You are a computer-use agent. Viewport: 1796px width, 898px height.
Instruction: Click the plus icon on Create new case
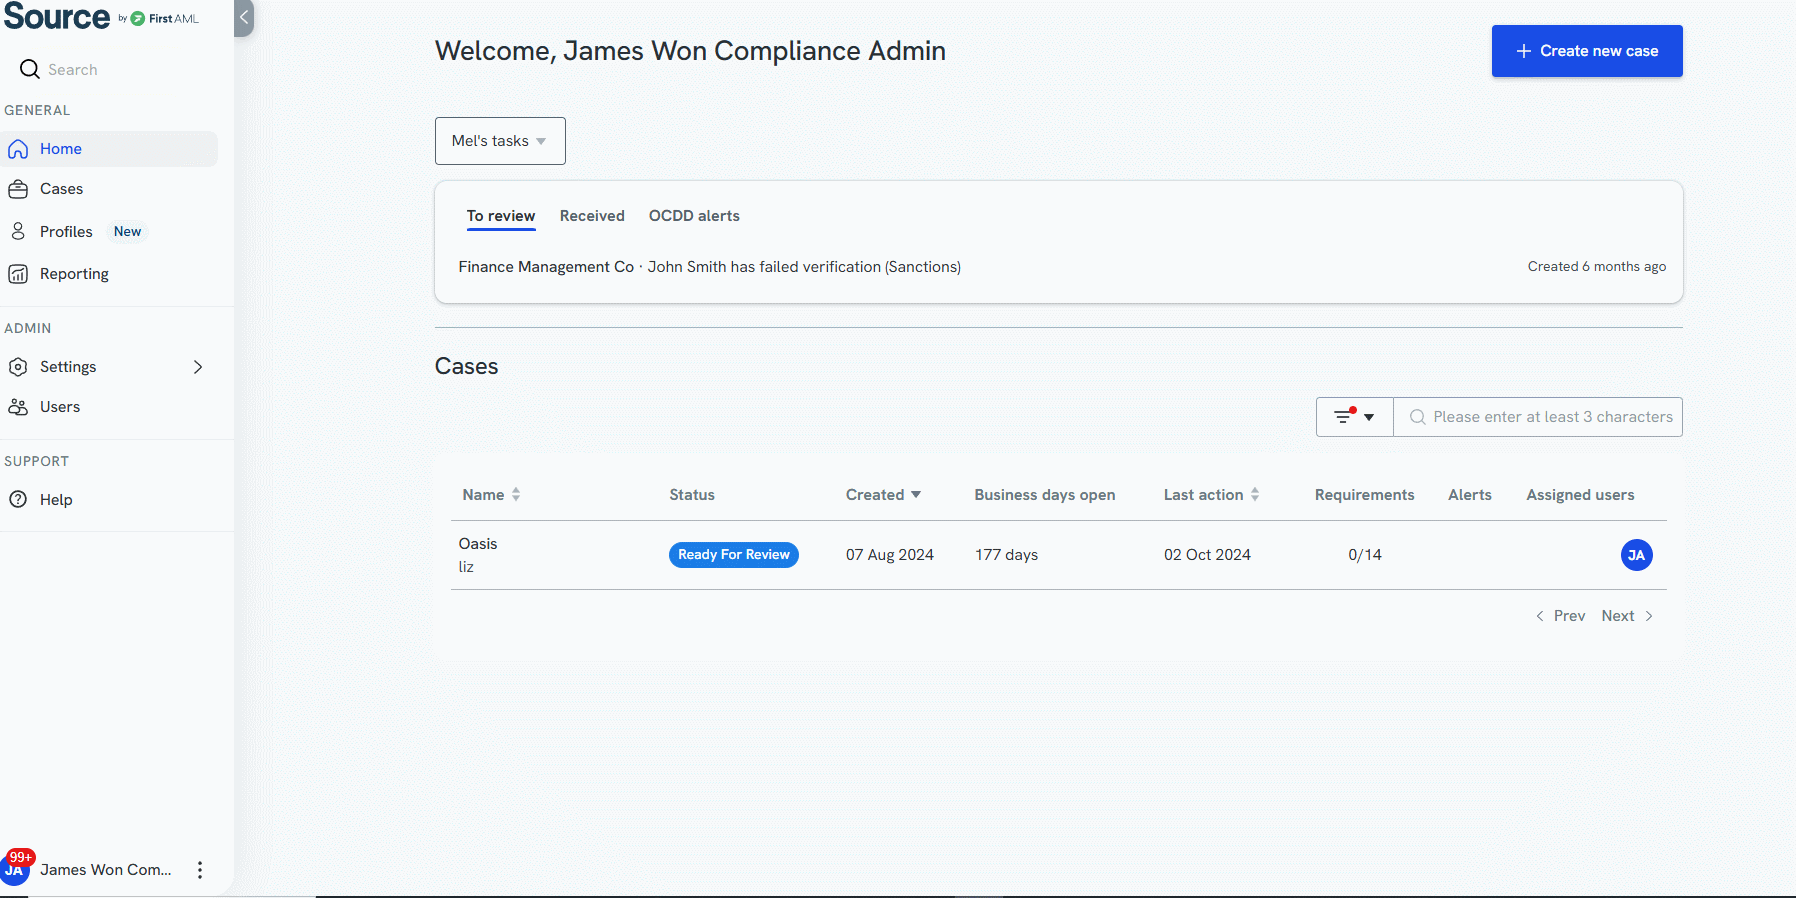pyautogui.click(x=1524, y=51)
